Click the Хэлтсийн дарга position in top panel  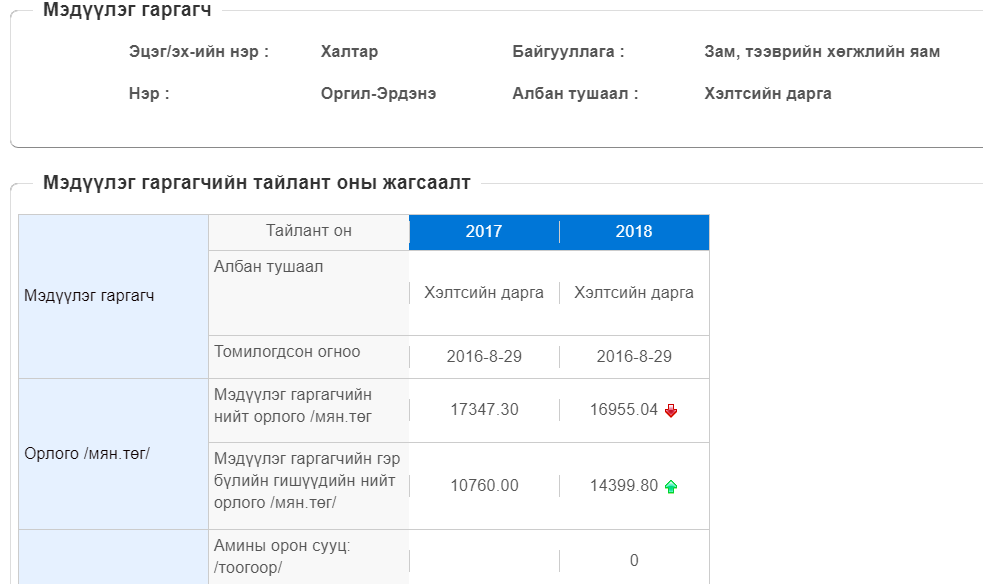(767, 94)
